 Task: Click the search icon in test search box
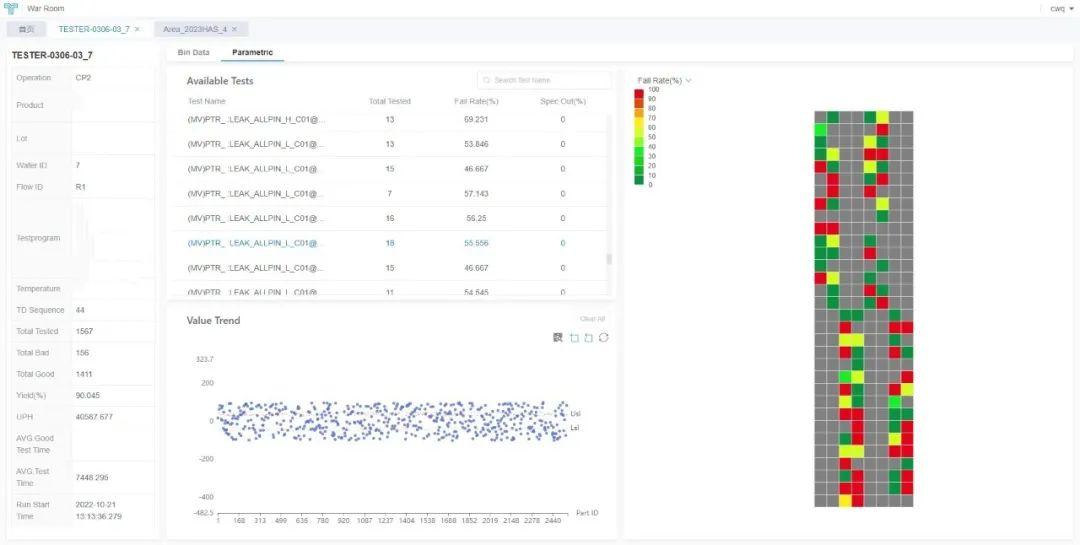point(487,81)
